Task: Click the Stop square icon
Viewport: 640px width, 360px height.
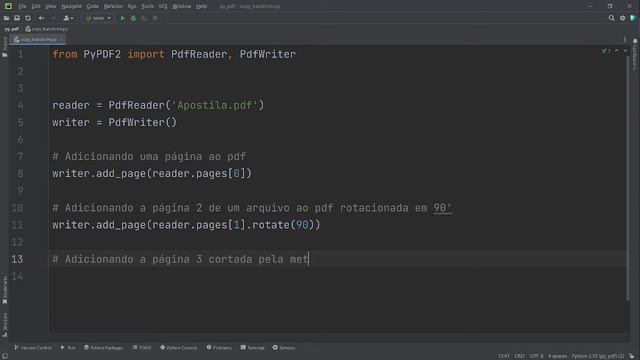Action: 155,18
